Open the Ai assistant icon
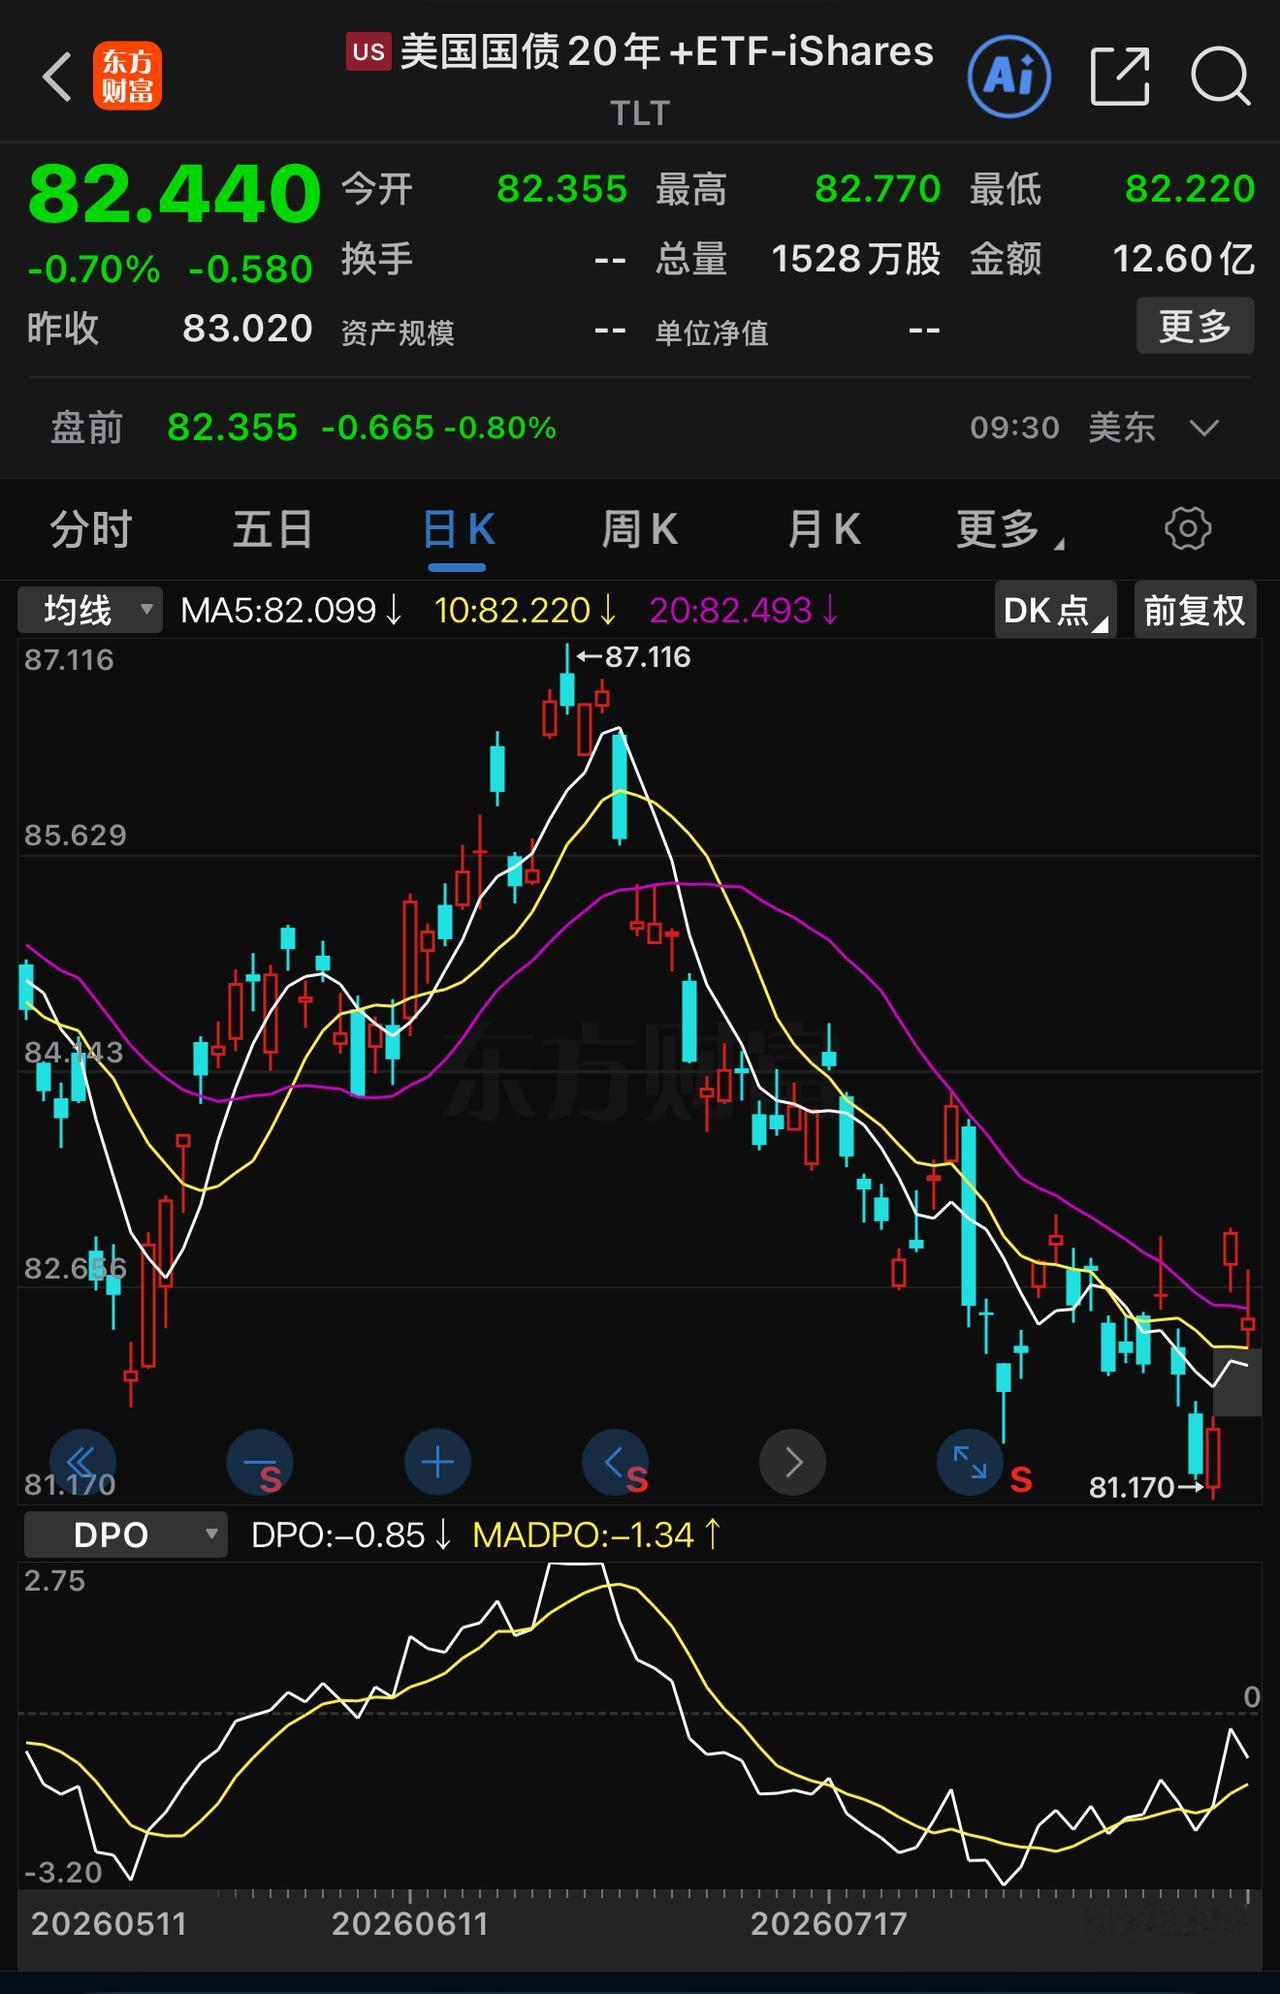The image size is (1280, 1994). click(1009, 76)
